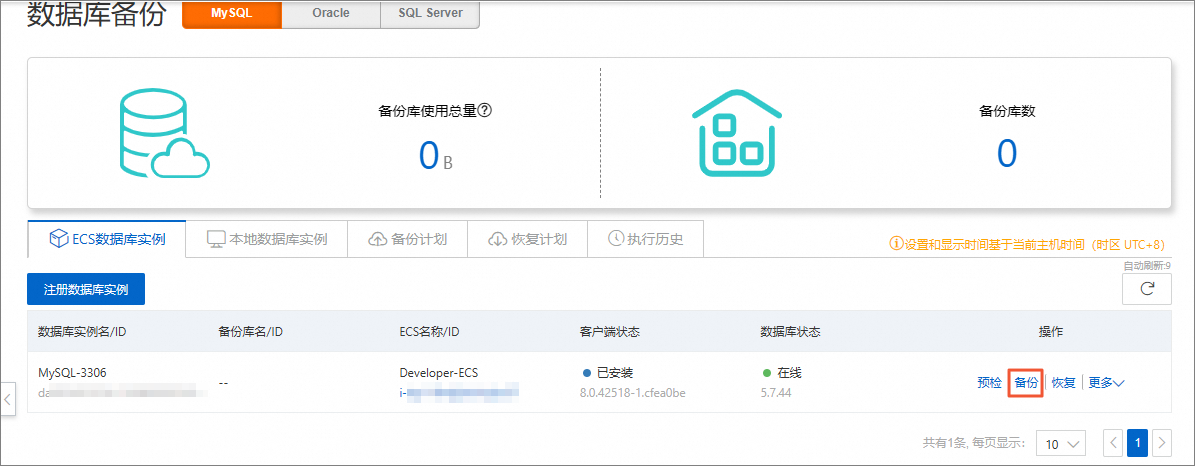Viewport: 1195px width, 466px height.
Task: Click the 客户端状态 column header
Action: [x=610, y=332]
